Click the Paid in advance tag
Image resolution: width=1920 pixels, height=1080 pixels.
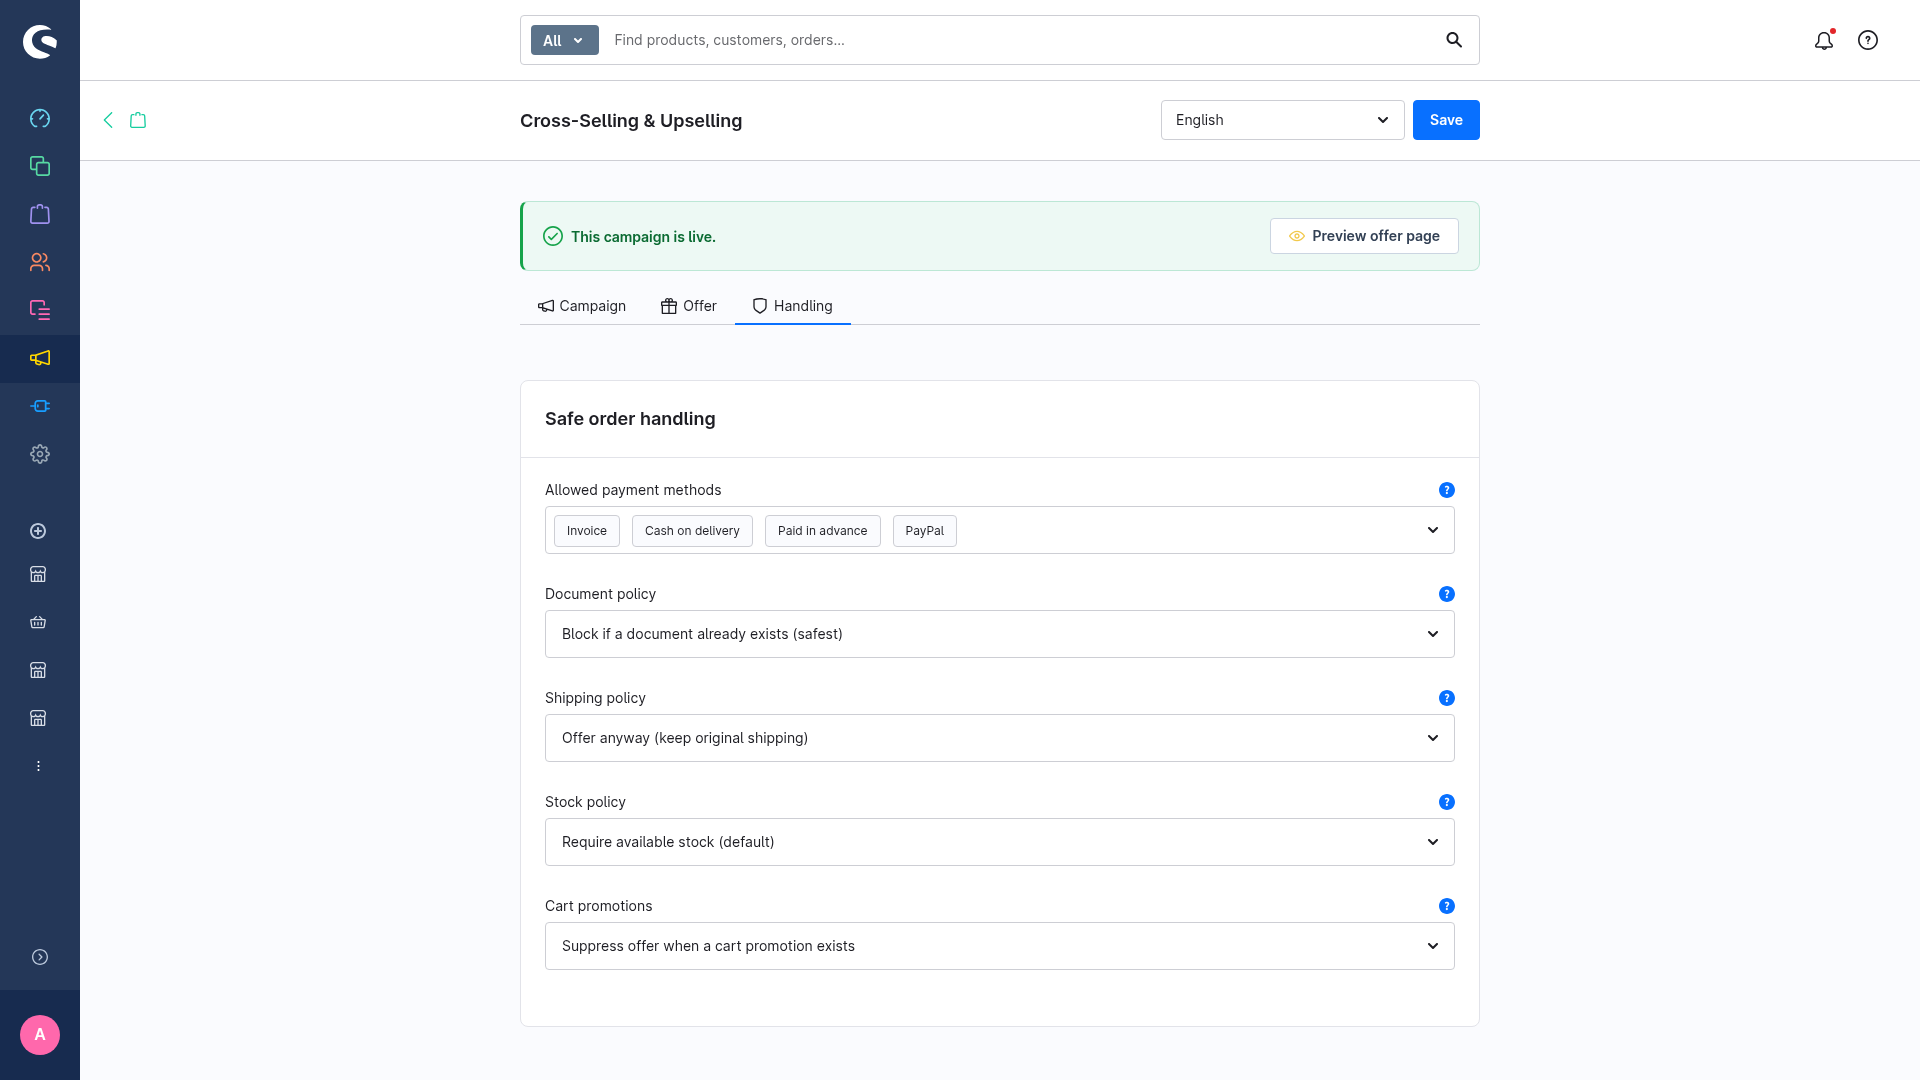(822, 531)
